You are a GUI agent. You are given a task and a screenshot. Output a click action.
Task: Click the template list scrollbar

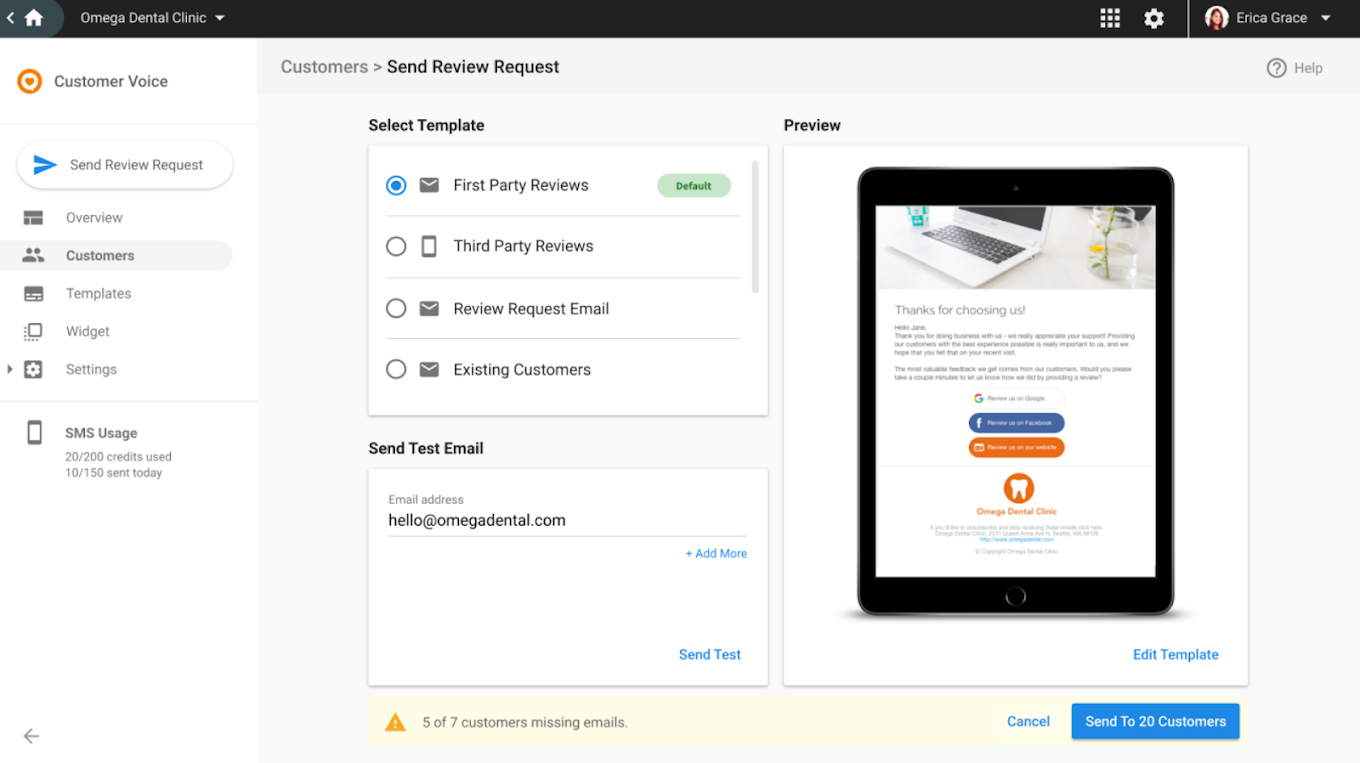tap(755, 227)
